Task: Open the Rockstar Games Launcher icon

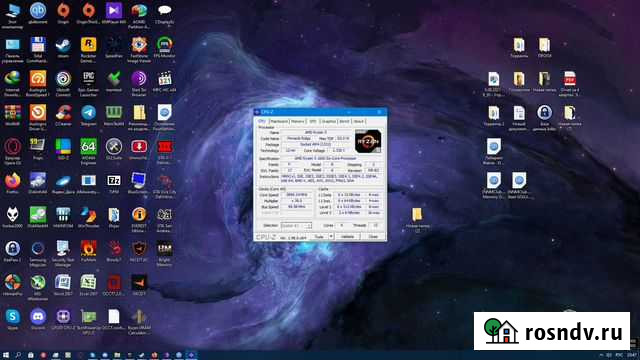Action: tap(88, 49)
